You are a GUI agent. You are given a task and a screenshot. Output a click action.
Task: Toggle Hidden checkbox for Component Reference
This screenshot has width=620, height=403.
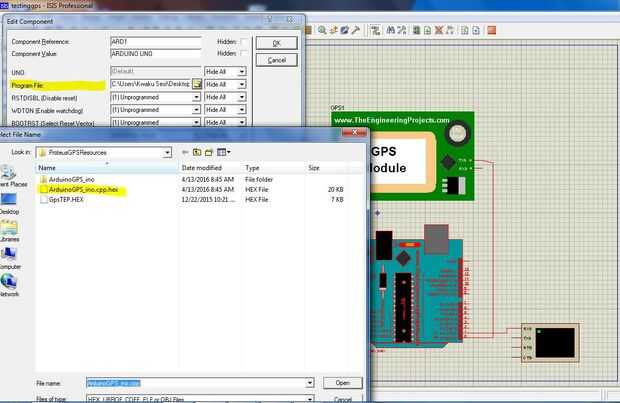(x=244, y=42)
